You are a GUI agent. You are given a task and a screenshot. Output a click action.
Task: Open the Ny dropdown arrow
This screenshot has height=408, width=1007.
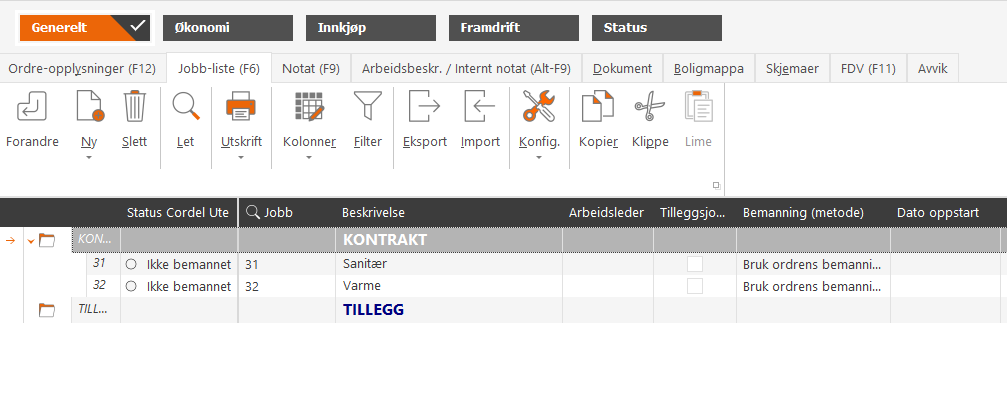(89, 157)
